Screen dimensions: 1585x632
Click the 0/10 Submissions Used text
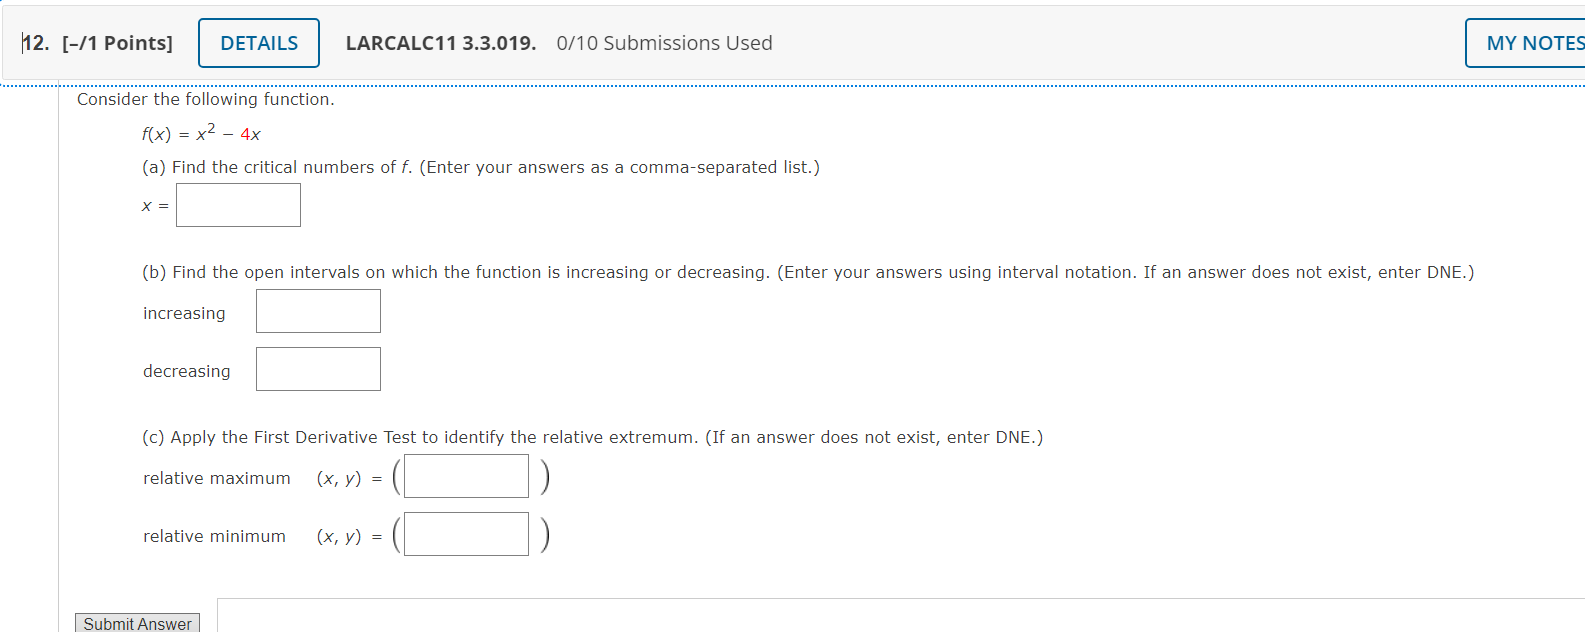pos(663,43)
